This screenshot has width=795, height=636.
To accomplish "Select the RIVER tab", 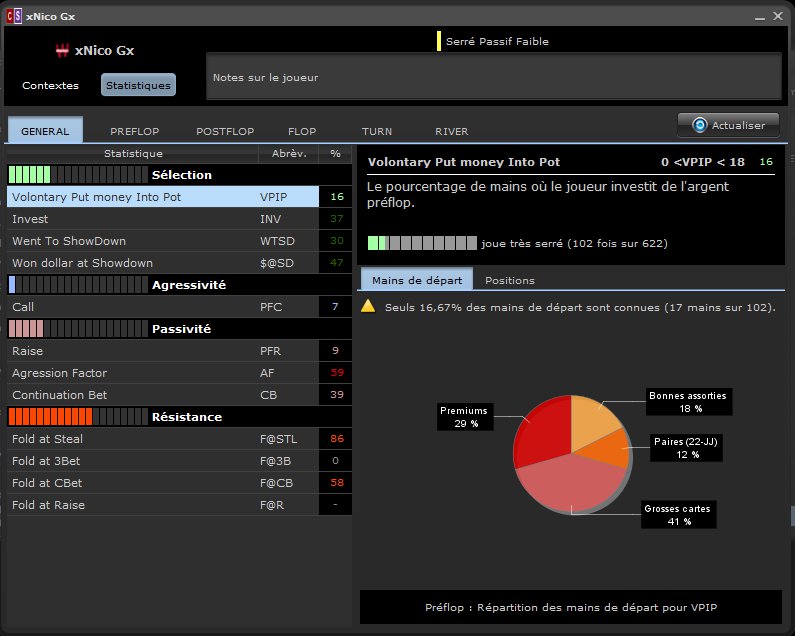I will [x=451, y=131].
